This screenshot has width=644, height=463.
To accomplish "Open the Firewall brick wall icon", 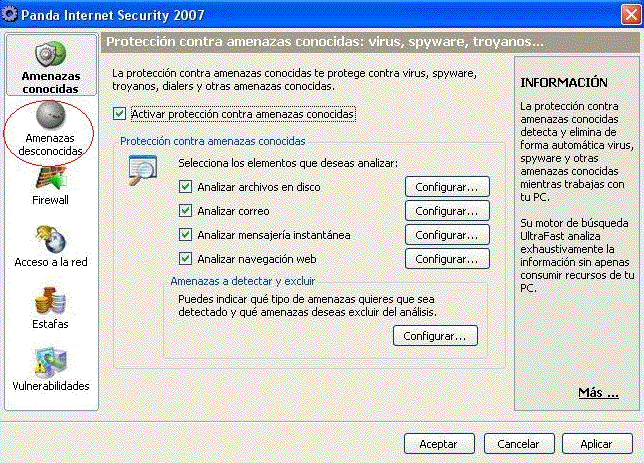I will (51, 177).
